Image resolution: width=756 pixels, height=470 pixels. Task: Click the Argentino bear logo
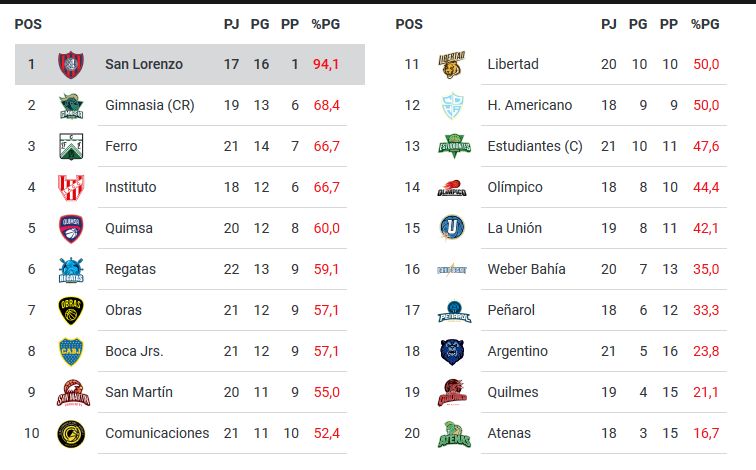452,351
